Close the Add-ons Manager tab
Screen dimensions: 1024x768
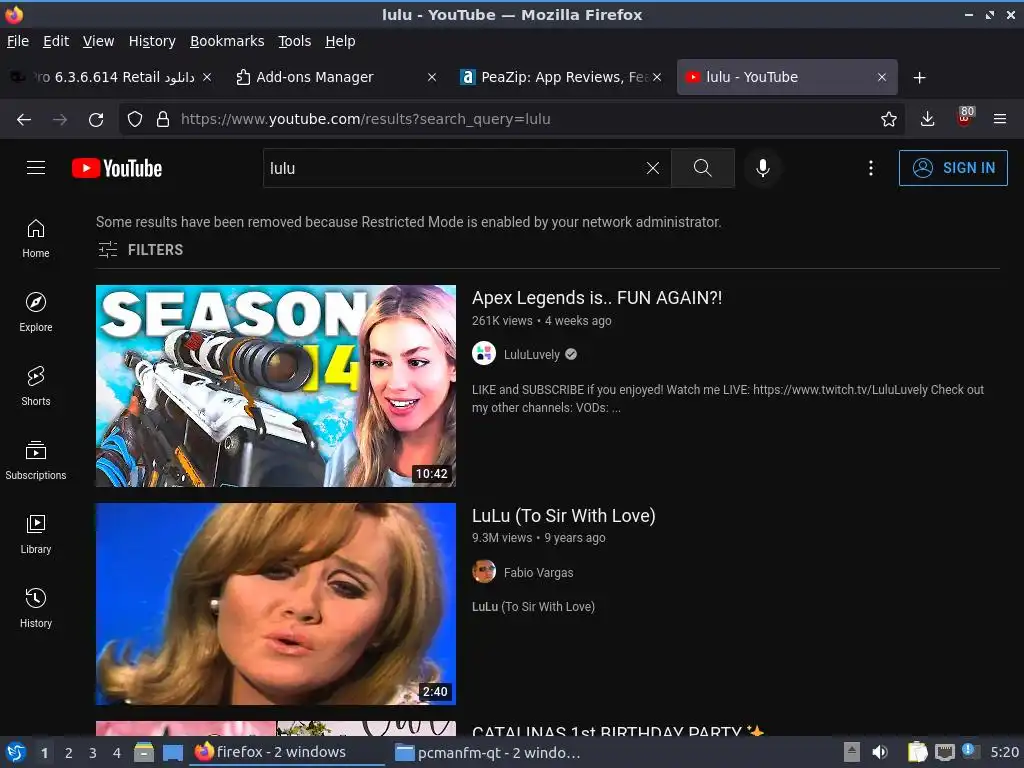click(432, 77)
